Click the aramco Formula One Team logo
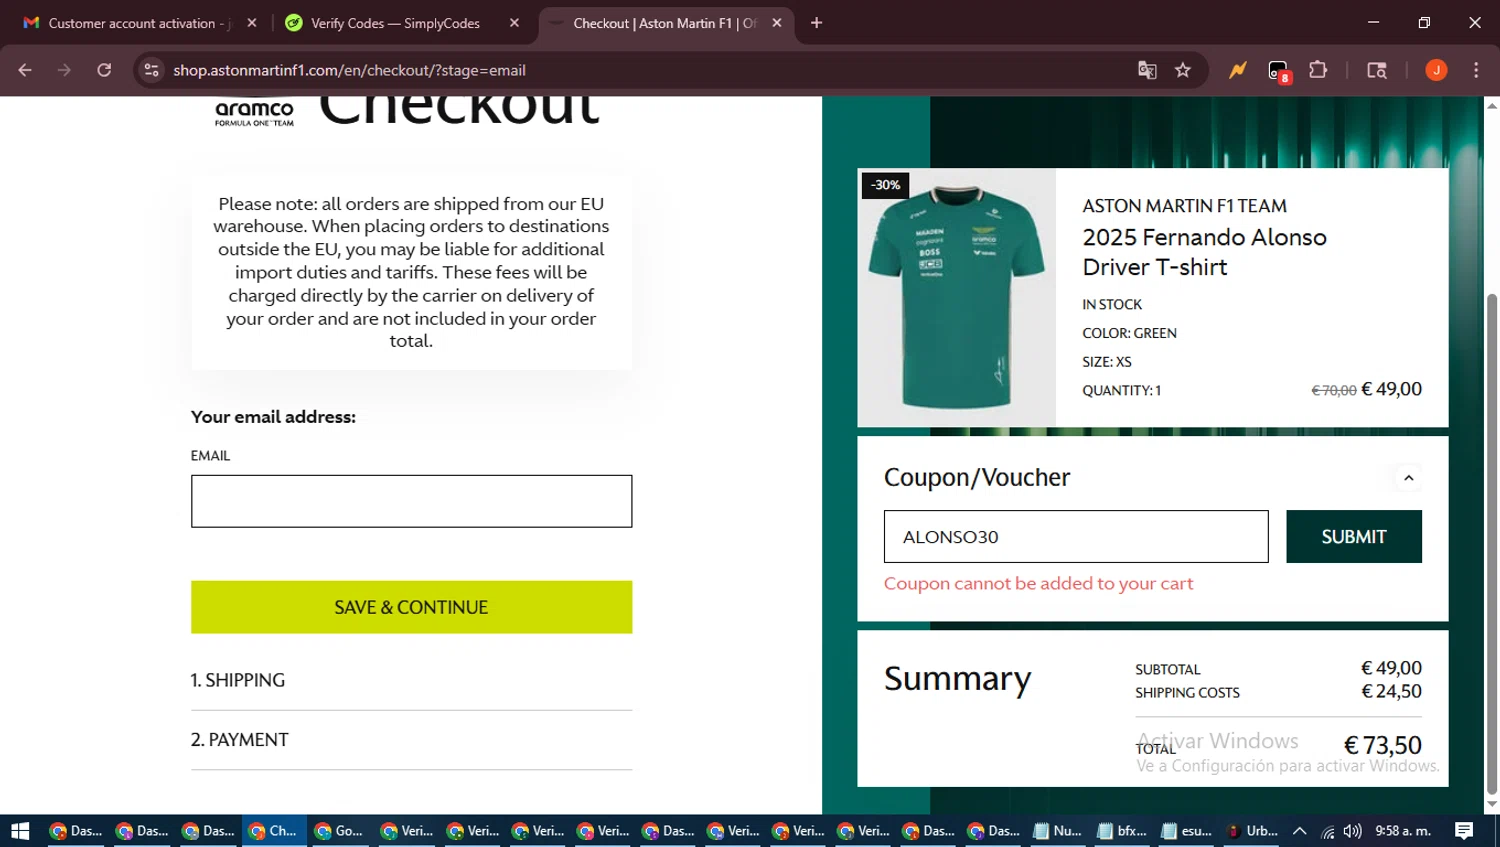Viewport: 1500px width, 847px height. click(254, 112)
